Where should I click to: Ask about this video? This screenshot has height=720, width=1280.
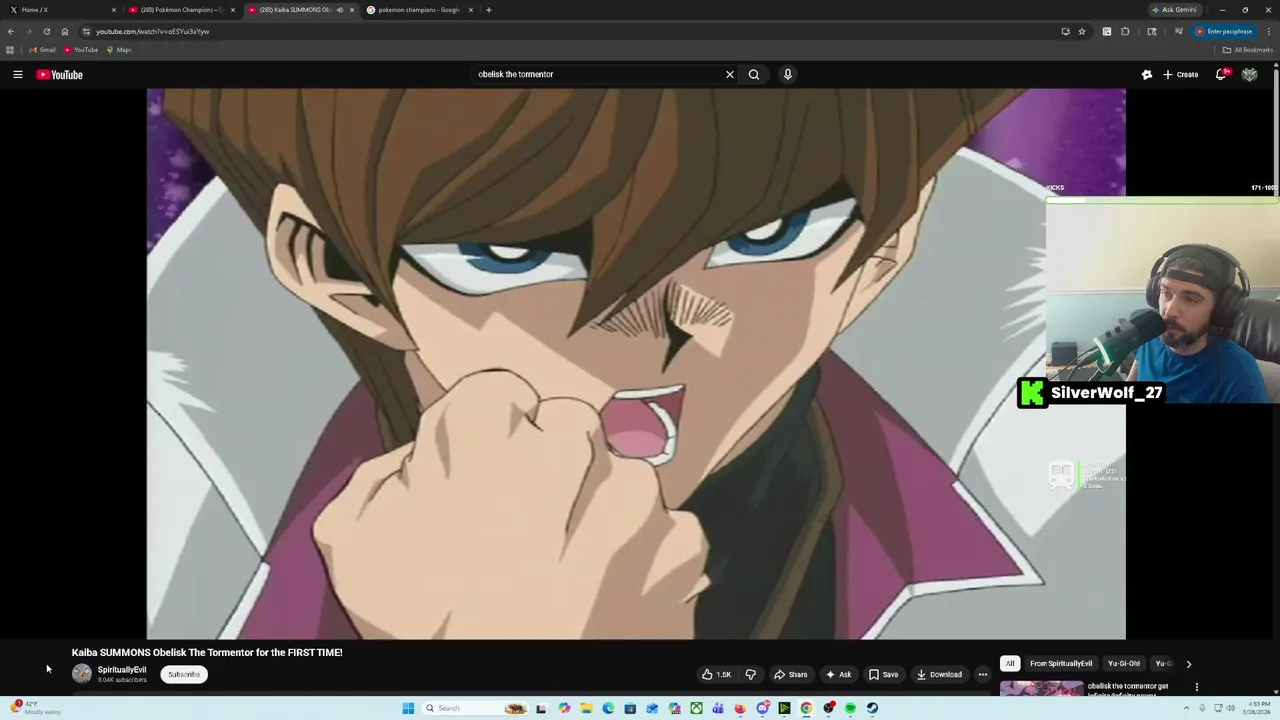pyautogui.click(x=838, y=674)
